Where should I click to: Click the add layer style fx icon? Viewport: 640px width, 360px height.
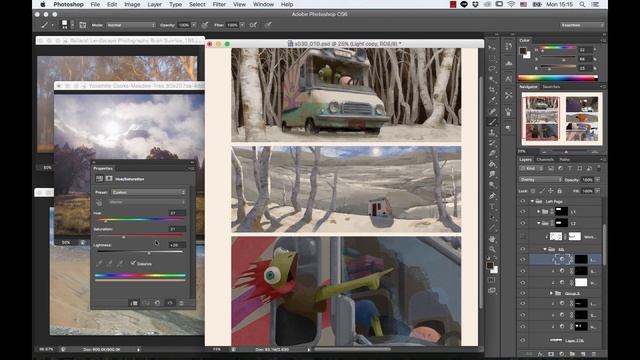(x=540, y=354)
